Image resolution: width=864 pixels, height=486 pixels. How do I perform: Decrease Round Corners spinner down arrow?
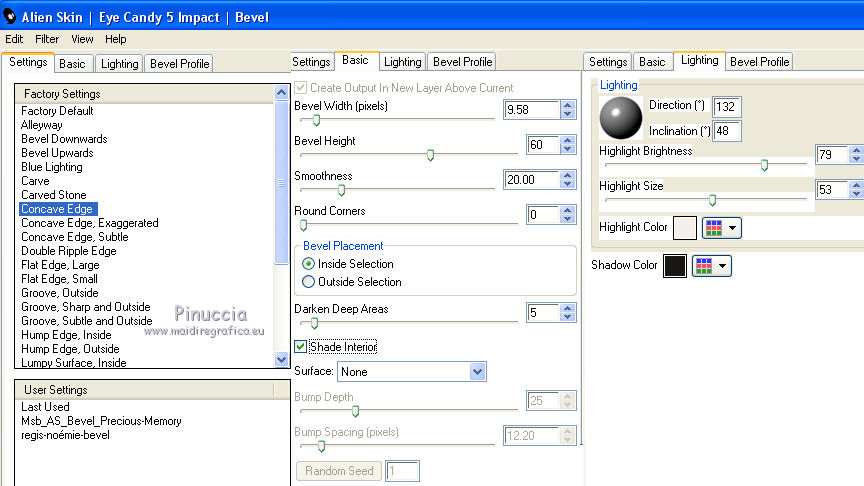pyautogui.click(x=568, y=219)
